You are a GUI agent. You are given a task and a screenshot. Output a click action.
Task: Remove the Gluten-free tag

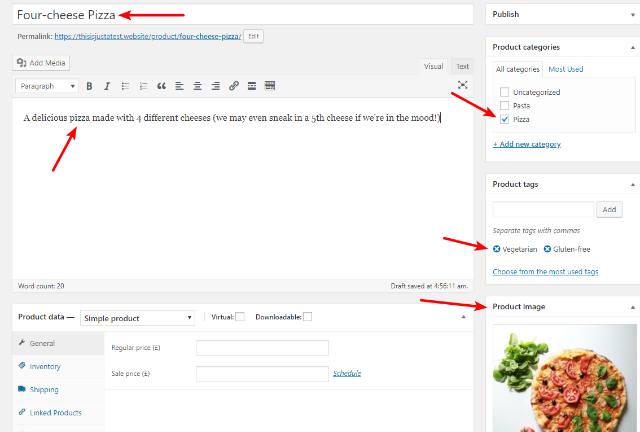[547, 249]
